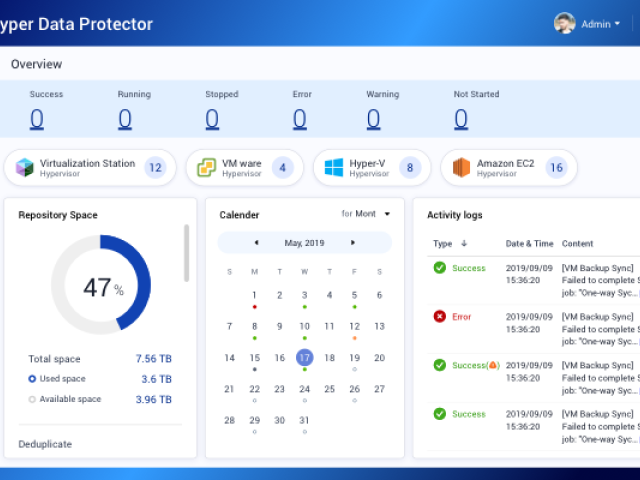Screen dimensions: 640x480
Task: Select May 8 in the calendar
Action: pos(254,326)
